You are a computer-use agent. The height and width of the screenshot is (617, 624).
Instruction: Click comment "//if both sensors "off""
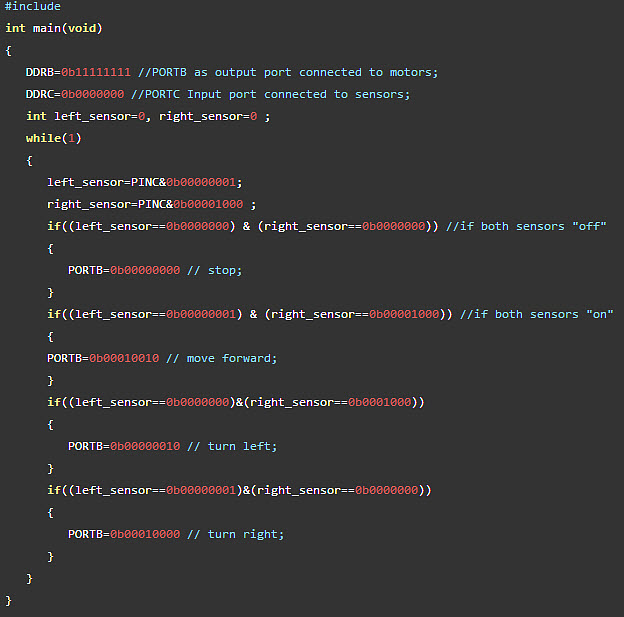pyautogui.click(x=526, y=226)
